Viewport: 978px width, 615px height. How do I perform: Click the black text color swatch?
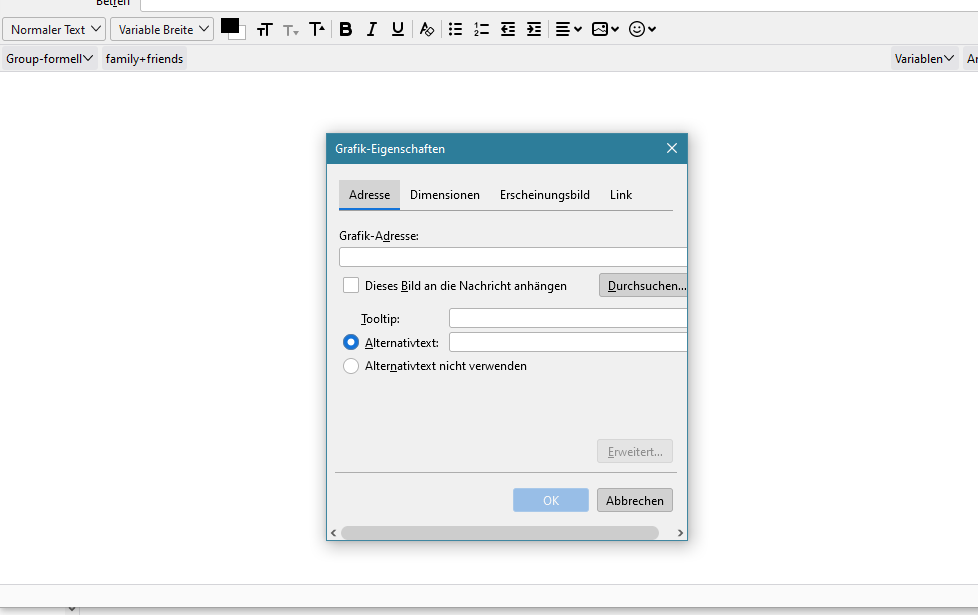[x=229, y=25]
